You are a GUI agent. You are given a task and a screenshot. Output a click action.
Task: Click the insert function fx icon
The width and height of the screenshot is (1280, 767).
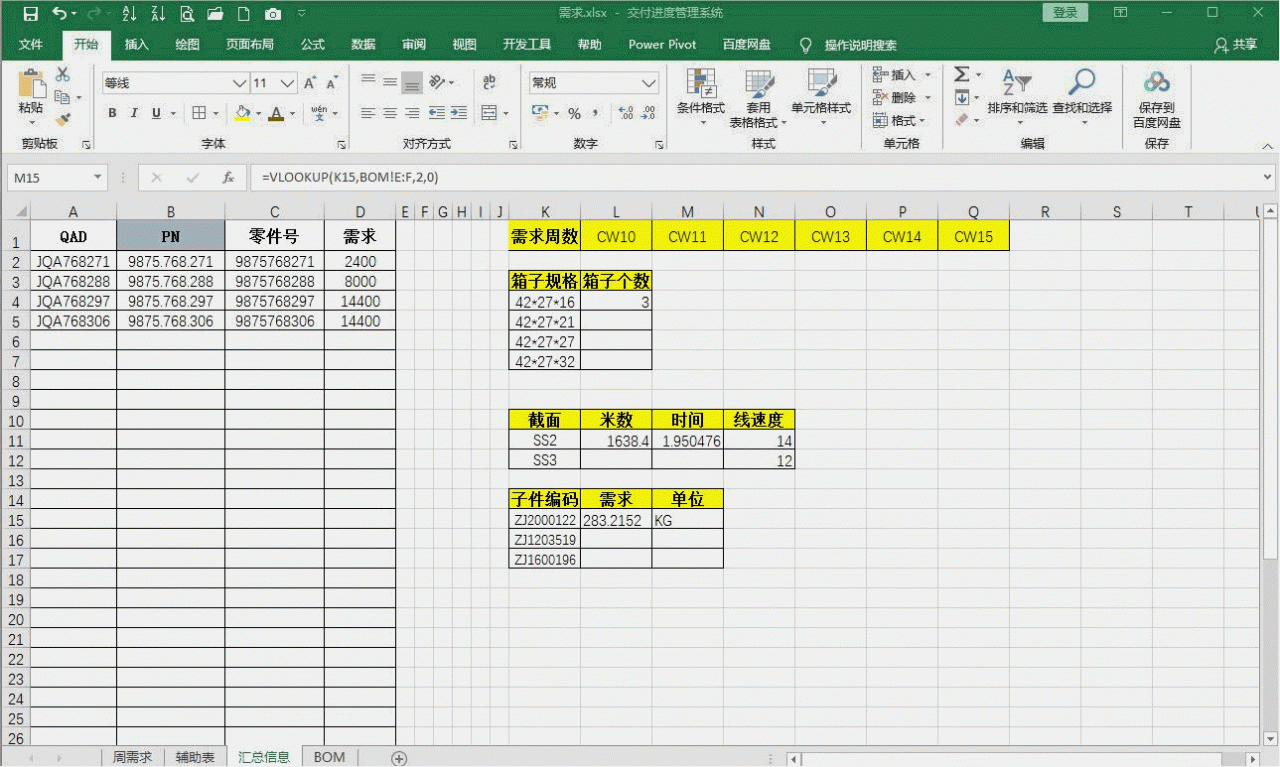pos(228,178)
